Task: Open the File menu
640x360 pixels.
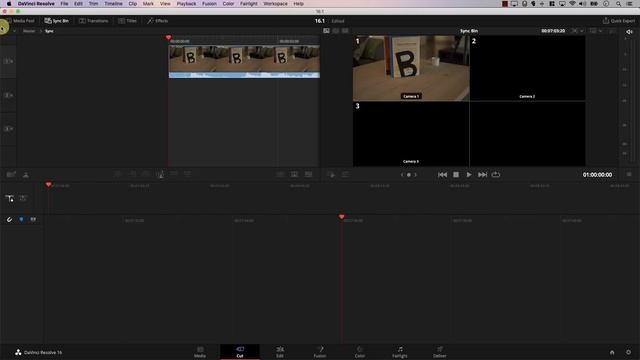Action: click(64, 4)
